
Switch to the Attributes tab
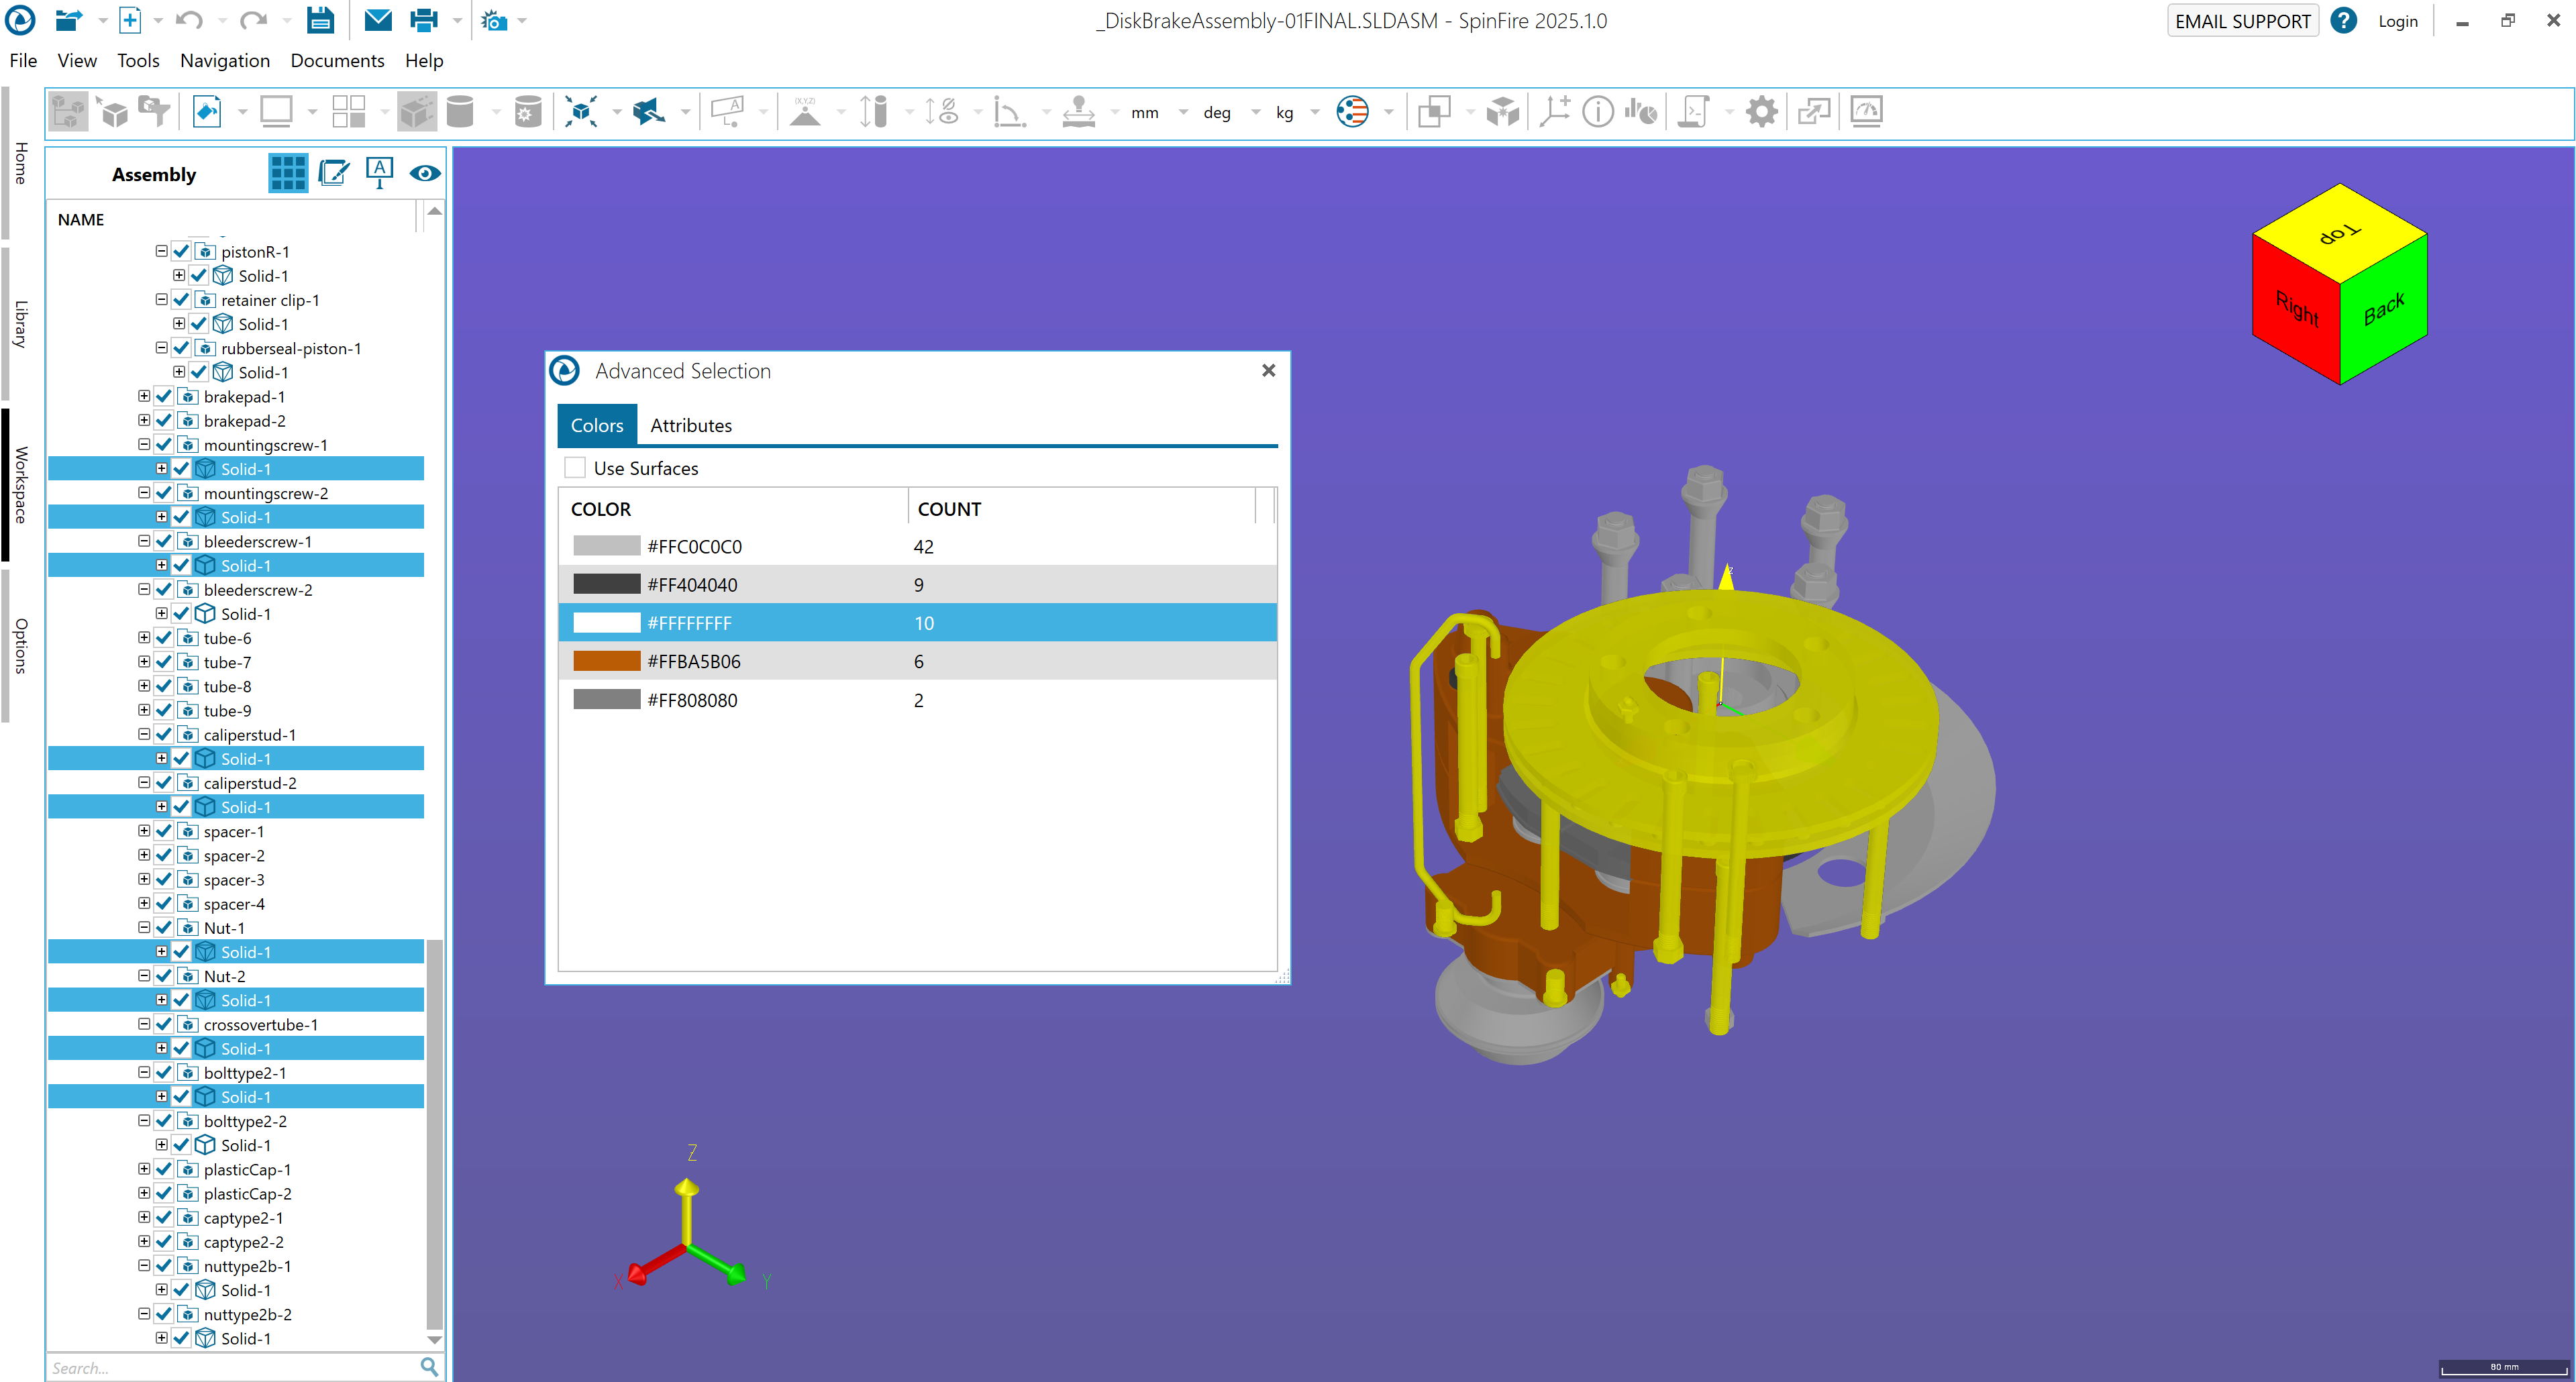(x=691, y=425)
